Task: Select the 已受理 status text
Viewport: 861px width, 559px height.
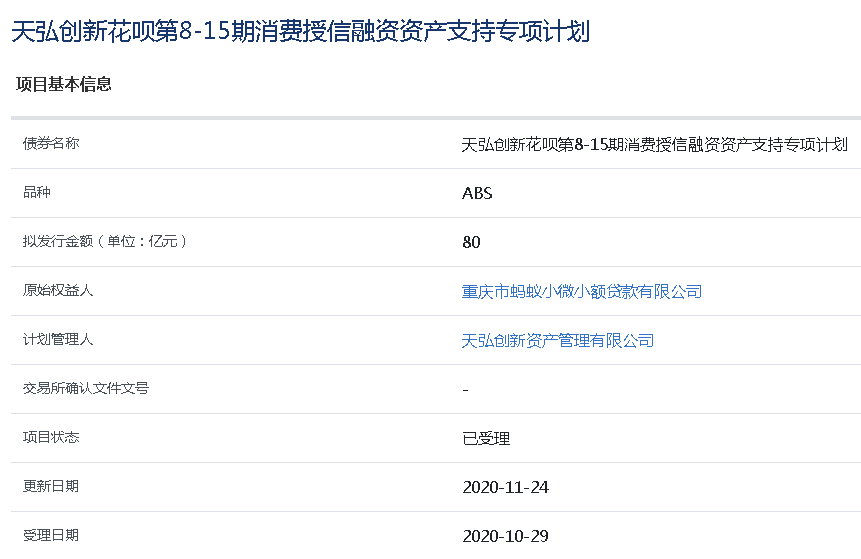Action: [486, 438]
